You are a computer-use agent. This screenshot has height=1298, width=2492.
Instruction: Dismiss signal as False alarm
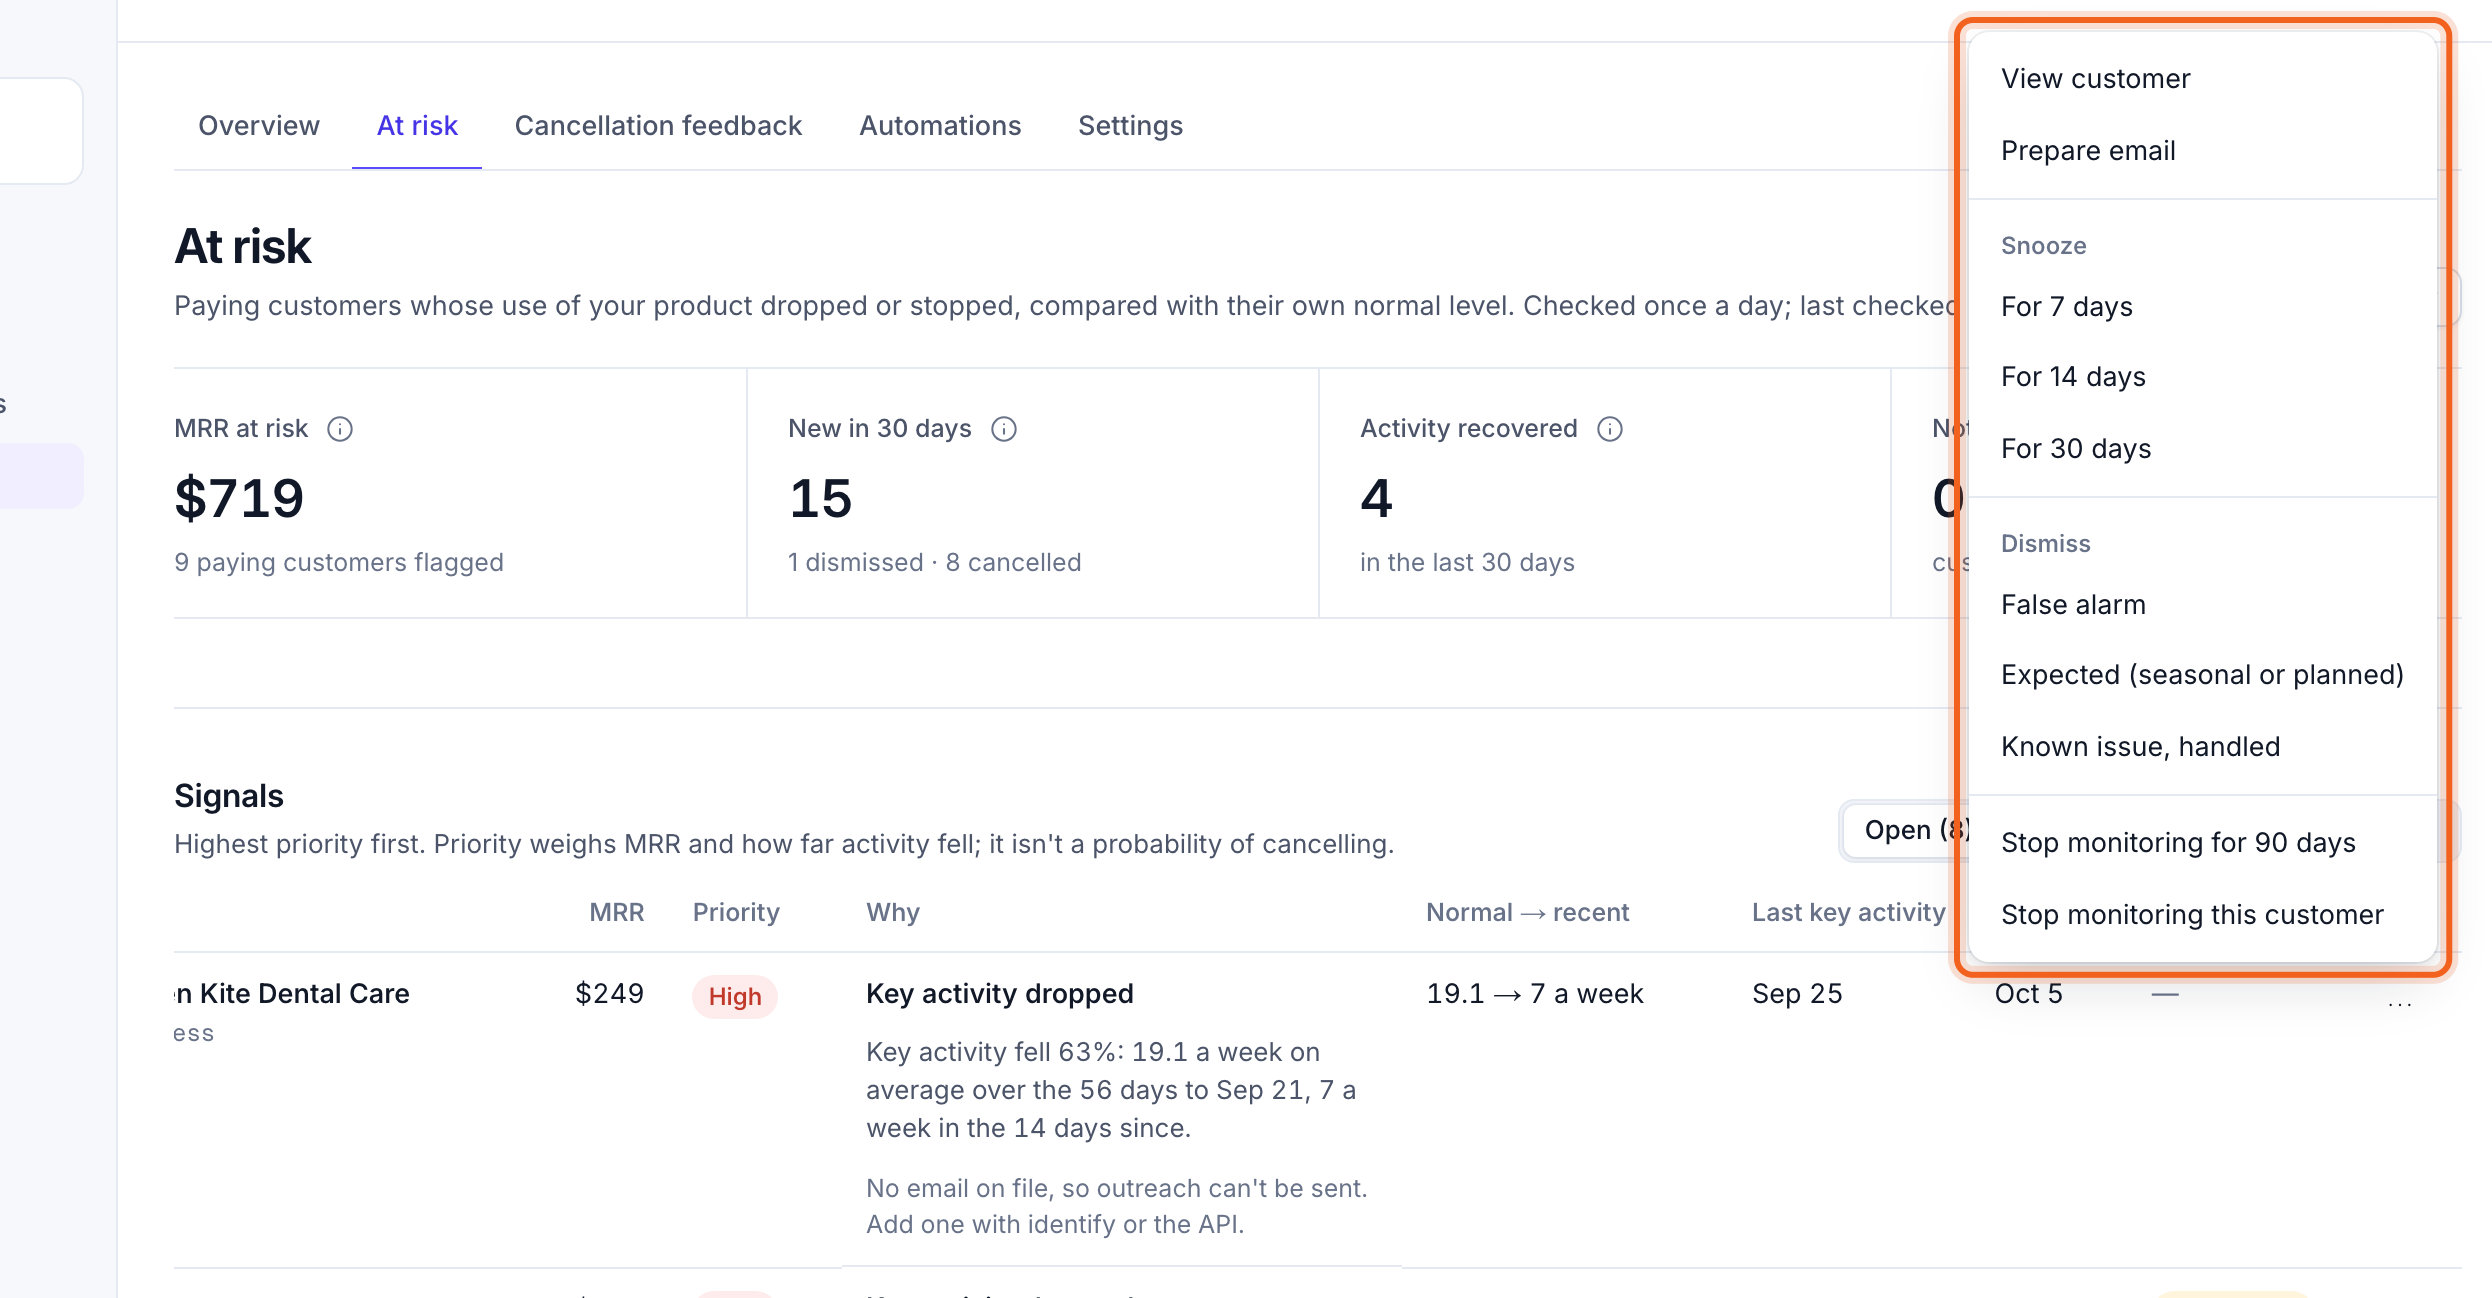coord(2202,605)
